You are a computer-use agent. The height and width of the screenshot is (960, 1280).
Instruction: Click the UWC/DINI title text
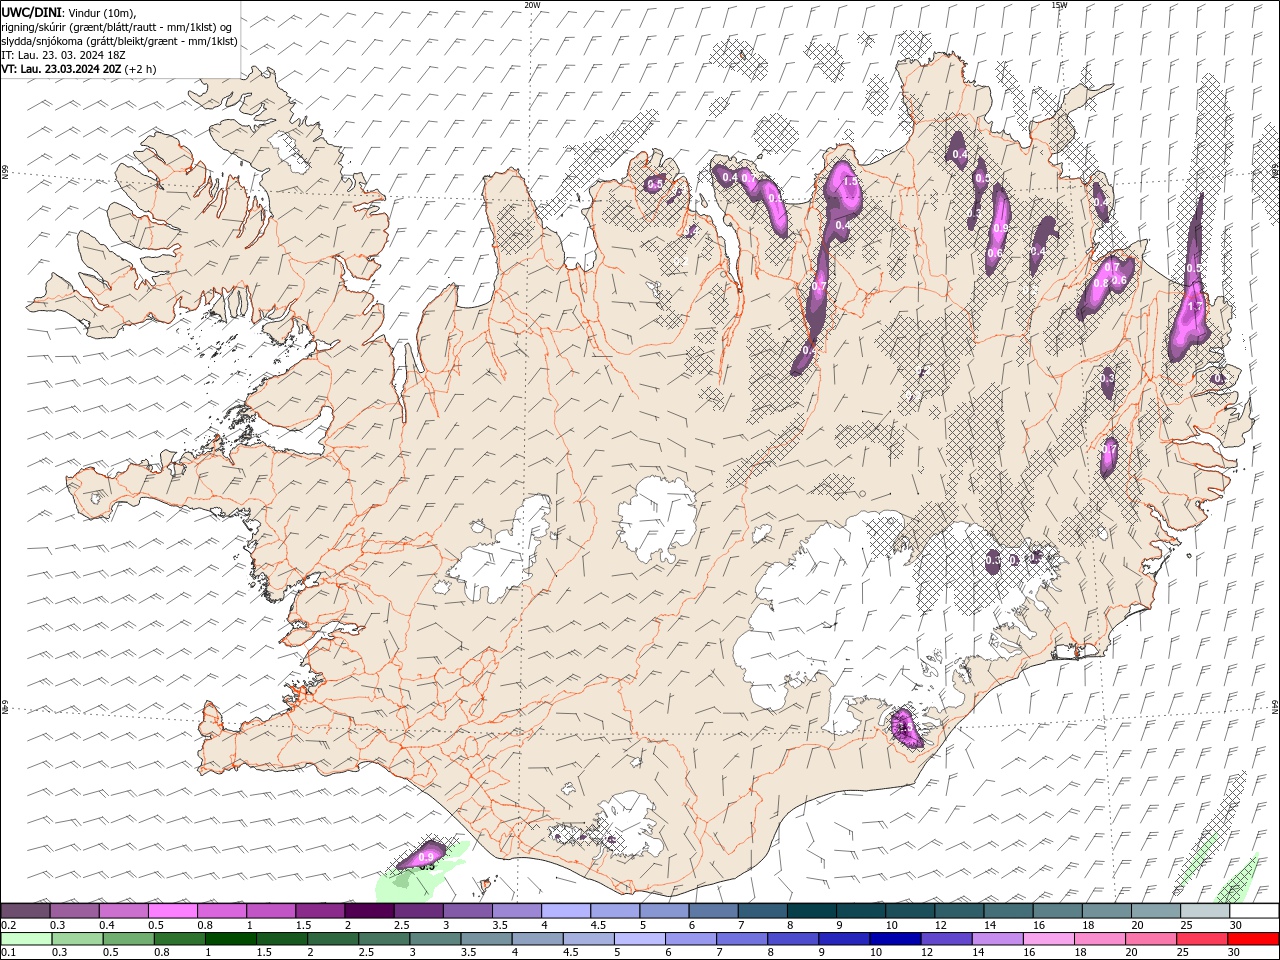click(x=31, y=12)
